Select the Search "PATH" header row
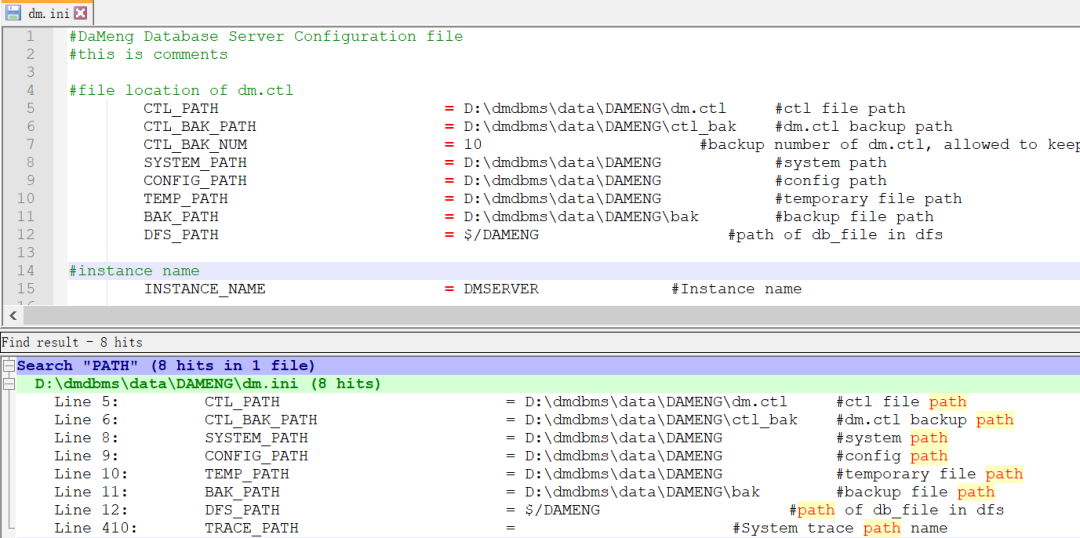1080x538 pixels. point(166,366)
